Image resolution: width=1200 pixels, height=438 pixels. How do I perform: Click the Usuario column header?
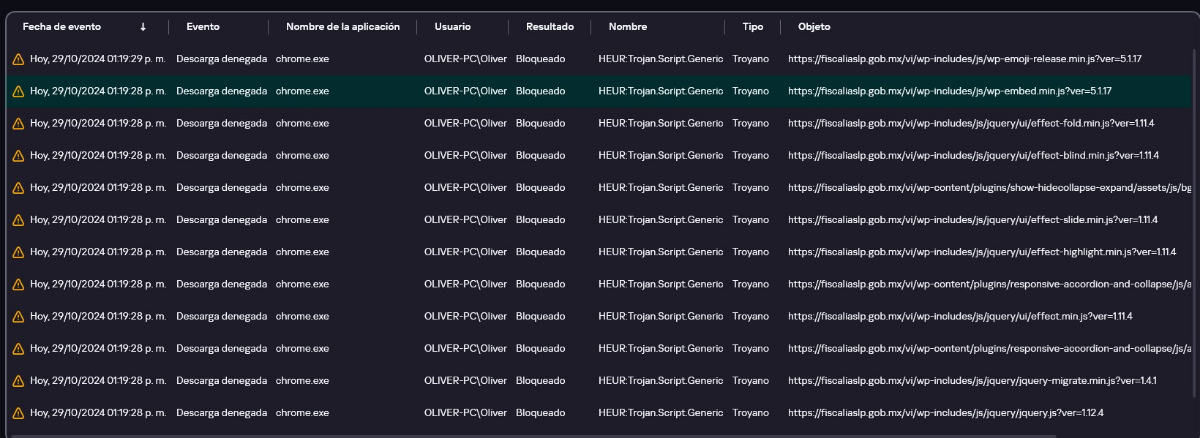(453, 27)
